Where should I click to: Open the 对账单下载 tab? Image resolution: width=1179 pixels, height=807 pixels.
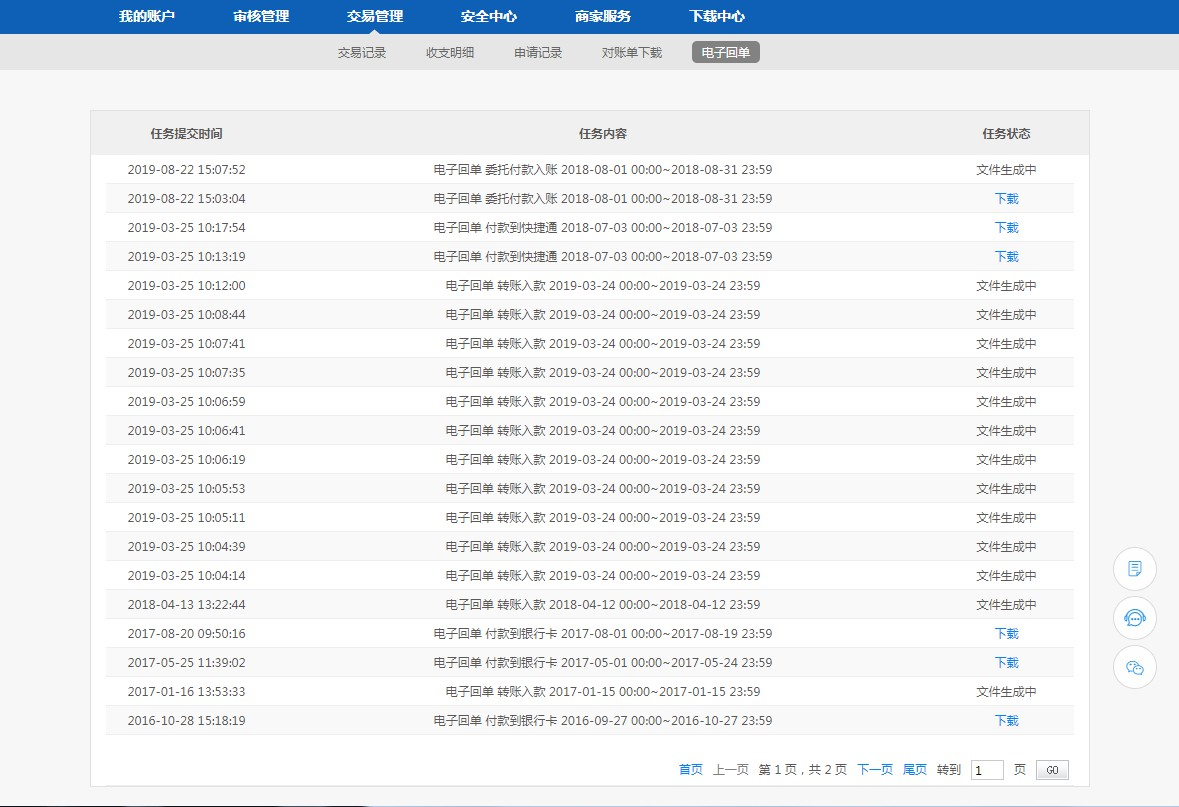pos(632,52)
